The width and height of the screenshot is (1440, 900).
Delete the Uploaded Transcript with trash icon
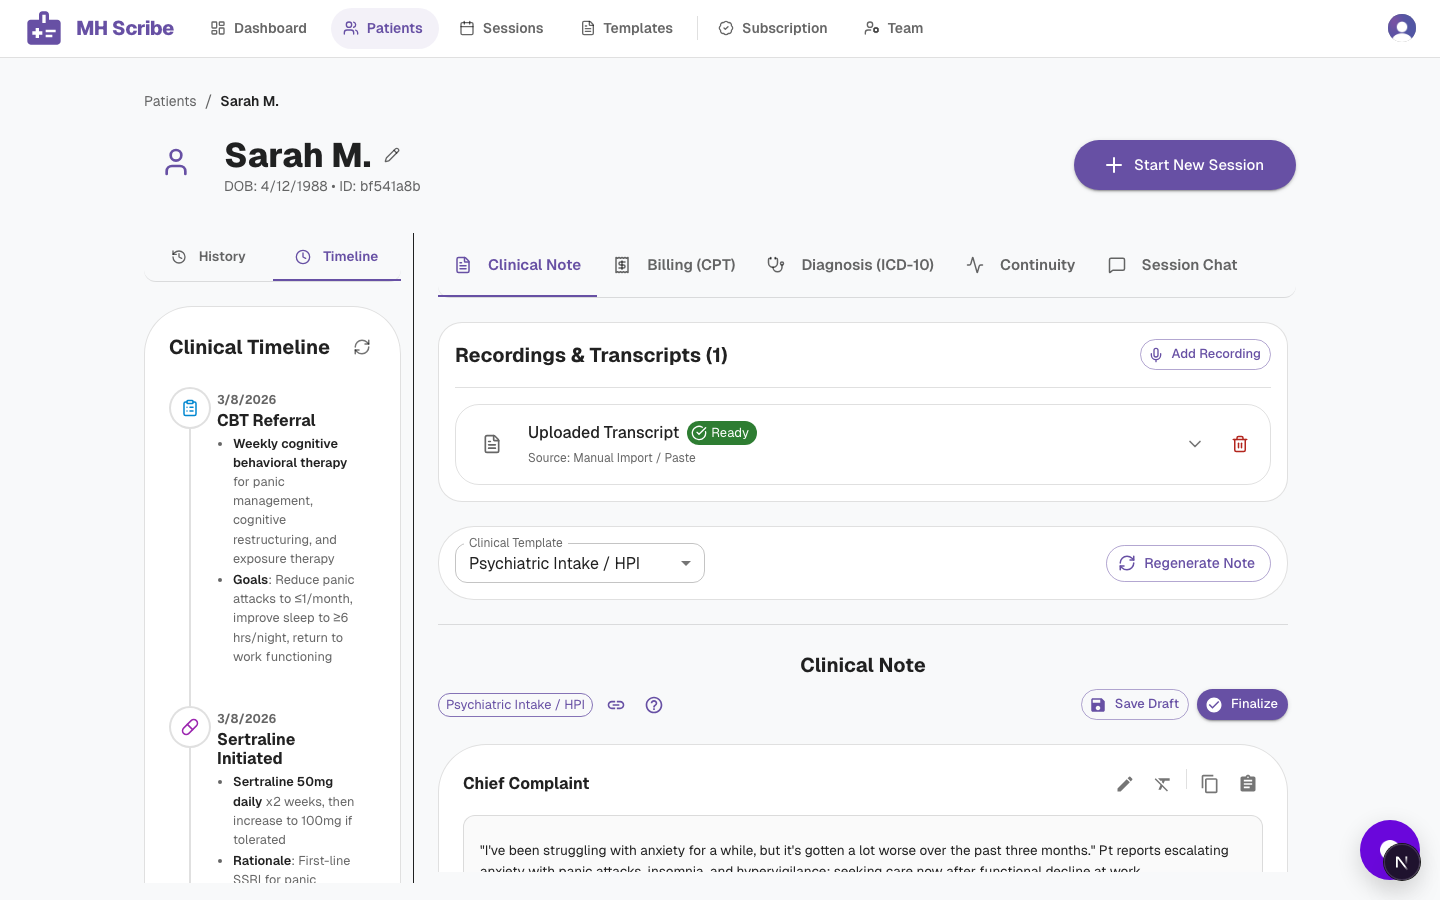tap(1240, 444)
